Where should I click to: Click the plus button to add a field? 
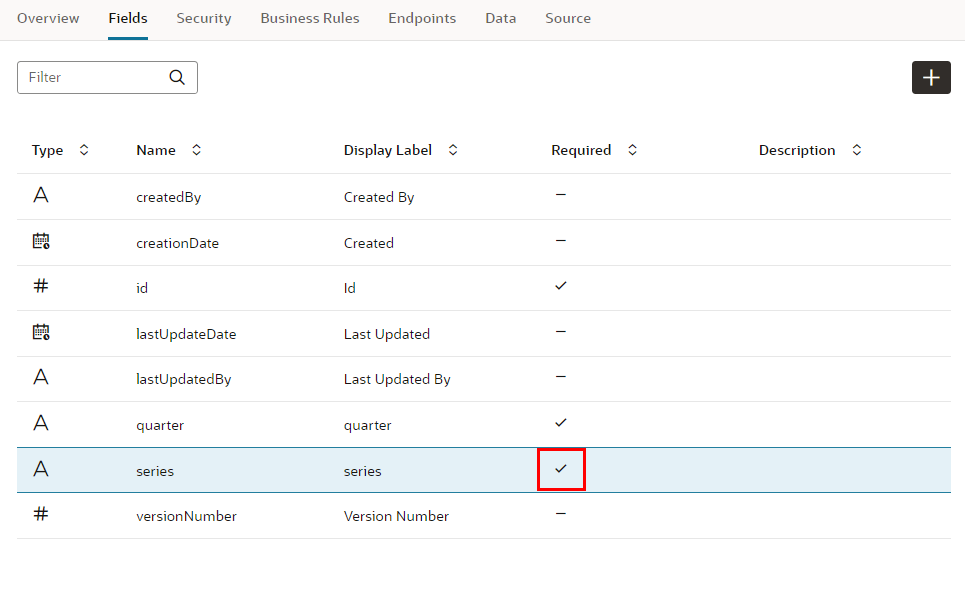tap(930, 78)
